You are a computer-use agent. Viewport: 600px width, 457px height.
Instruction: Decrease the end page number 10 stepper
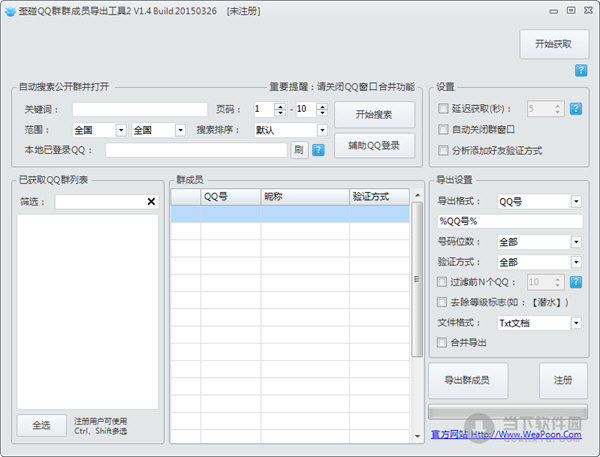322,113
